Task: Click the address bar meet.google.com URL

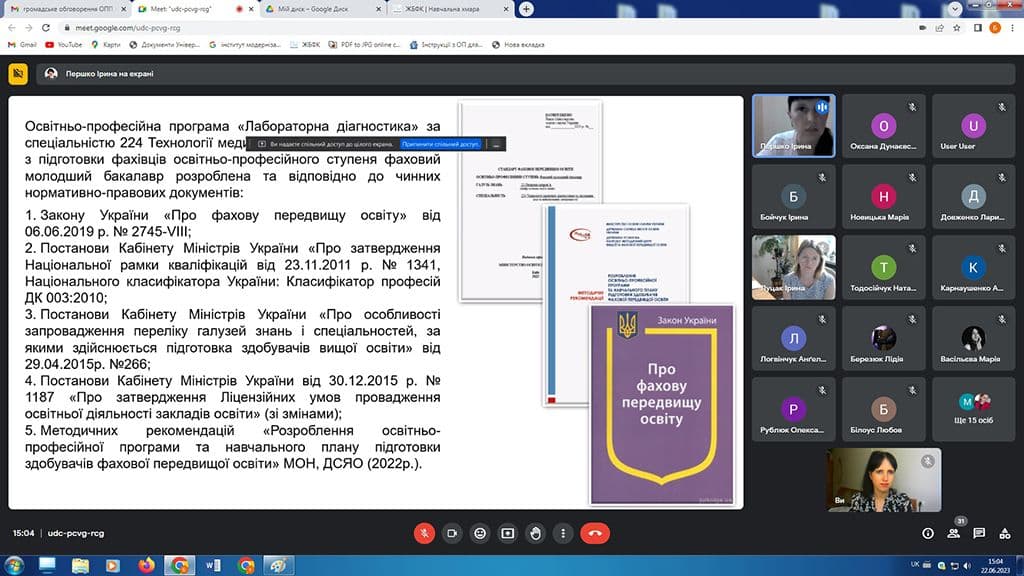Action: 127,27
